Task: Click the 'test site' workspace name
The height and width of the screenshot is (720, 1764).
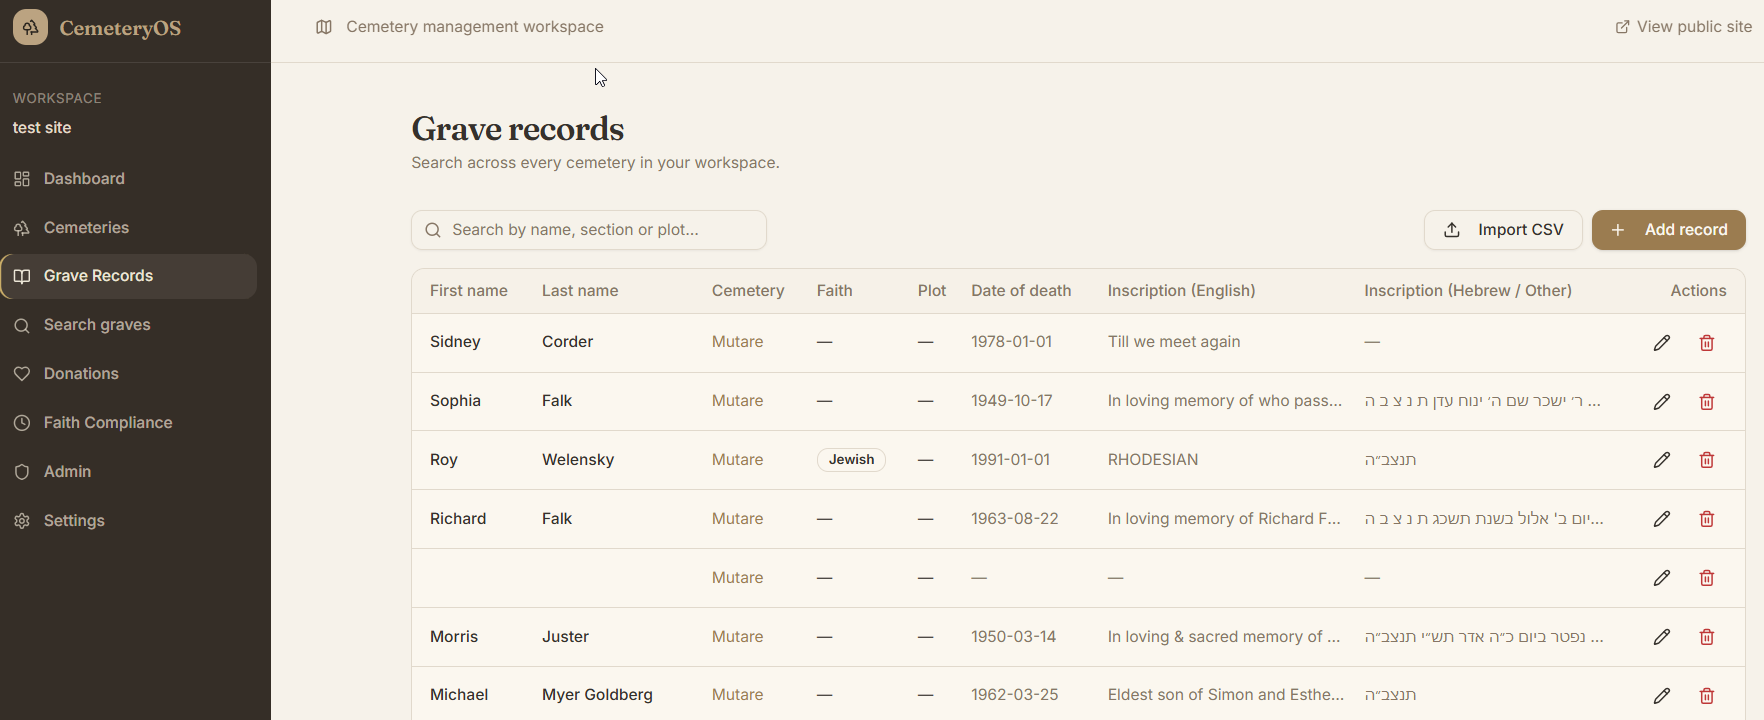Action: (x=42, y=128)
